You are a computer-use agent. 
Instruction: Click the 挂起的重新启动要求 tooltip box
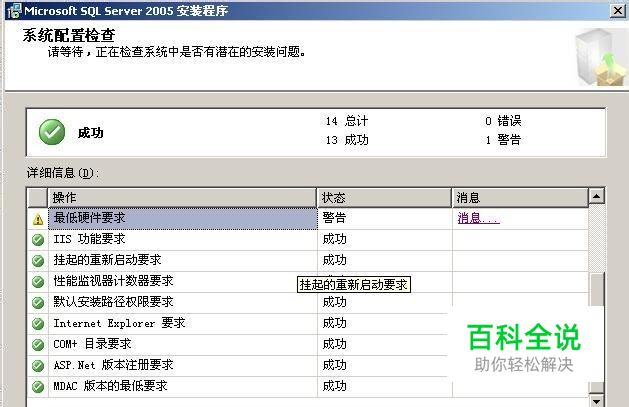pos(354,285)
